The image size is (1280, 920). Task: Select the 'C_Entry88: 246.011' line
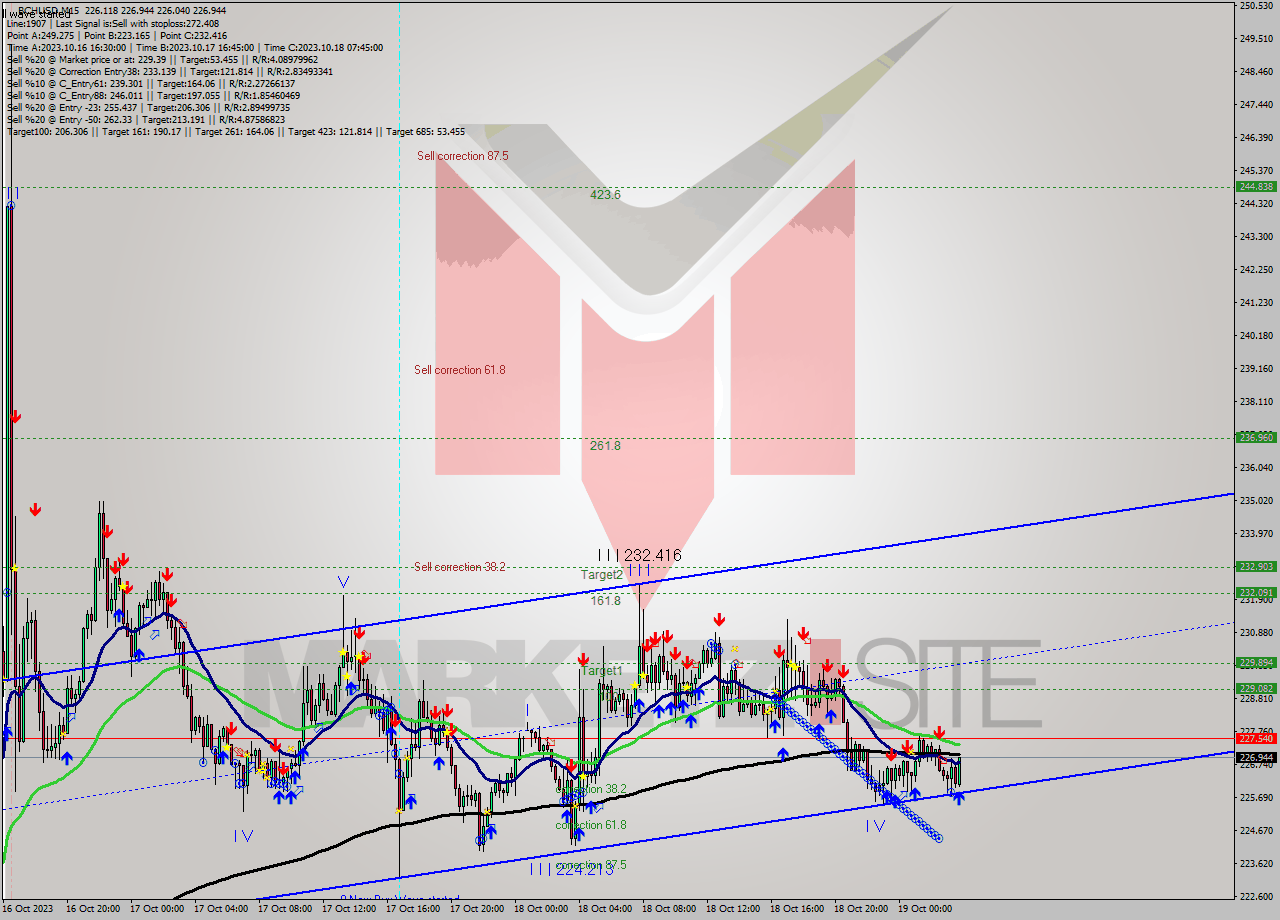[153, 95]
